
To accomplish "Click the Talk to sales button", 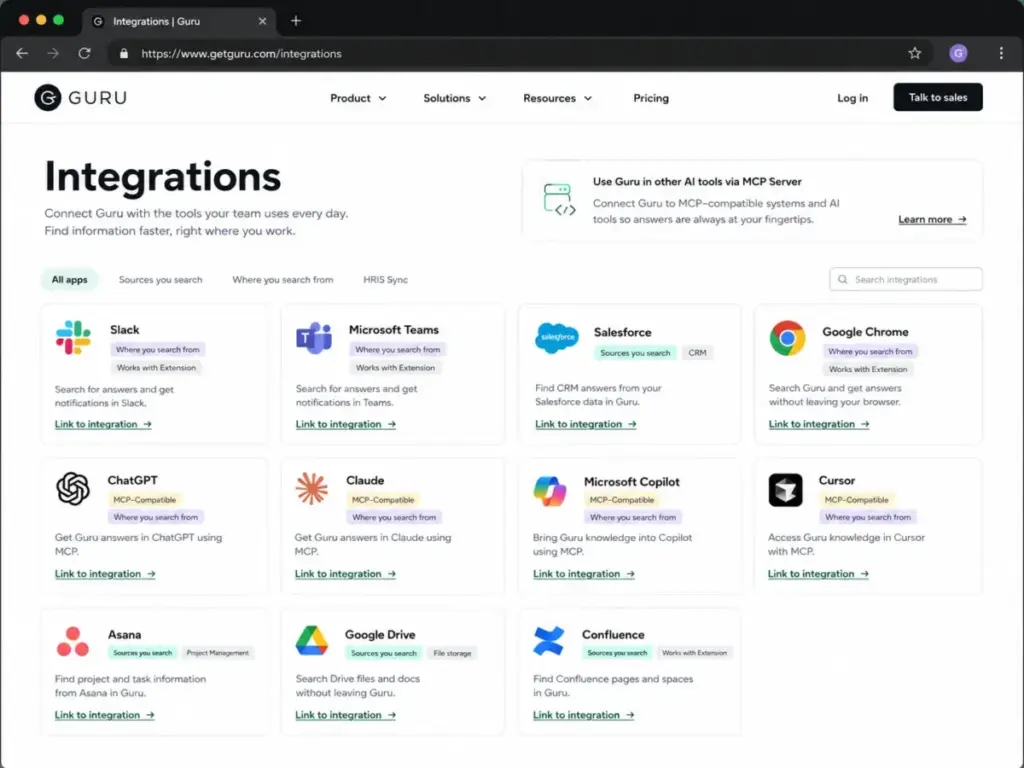I will (x=938, y=97).
